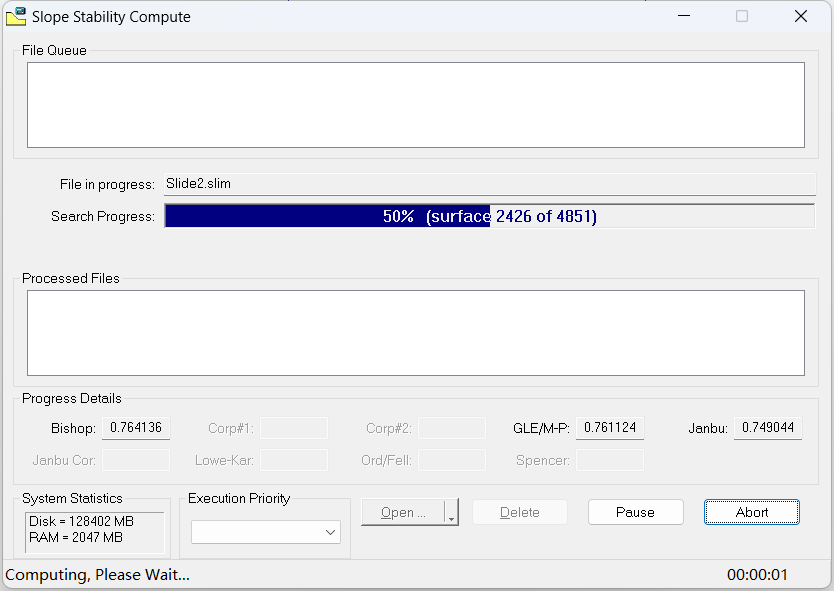Image resolution: width=834 pixels, height=591 pixels.
Task: Click inside the Processed Files list
Action: (415, 332)
